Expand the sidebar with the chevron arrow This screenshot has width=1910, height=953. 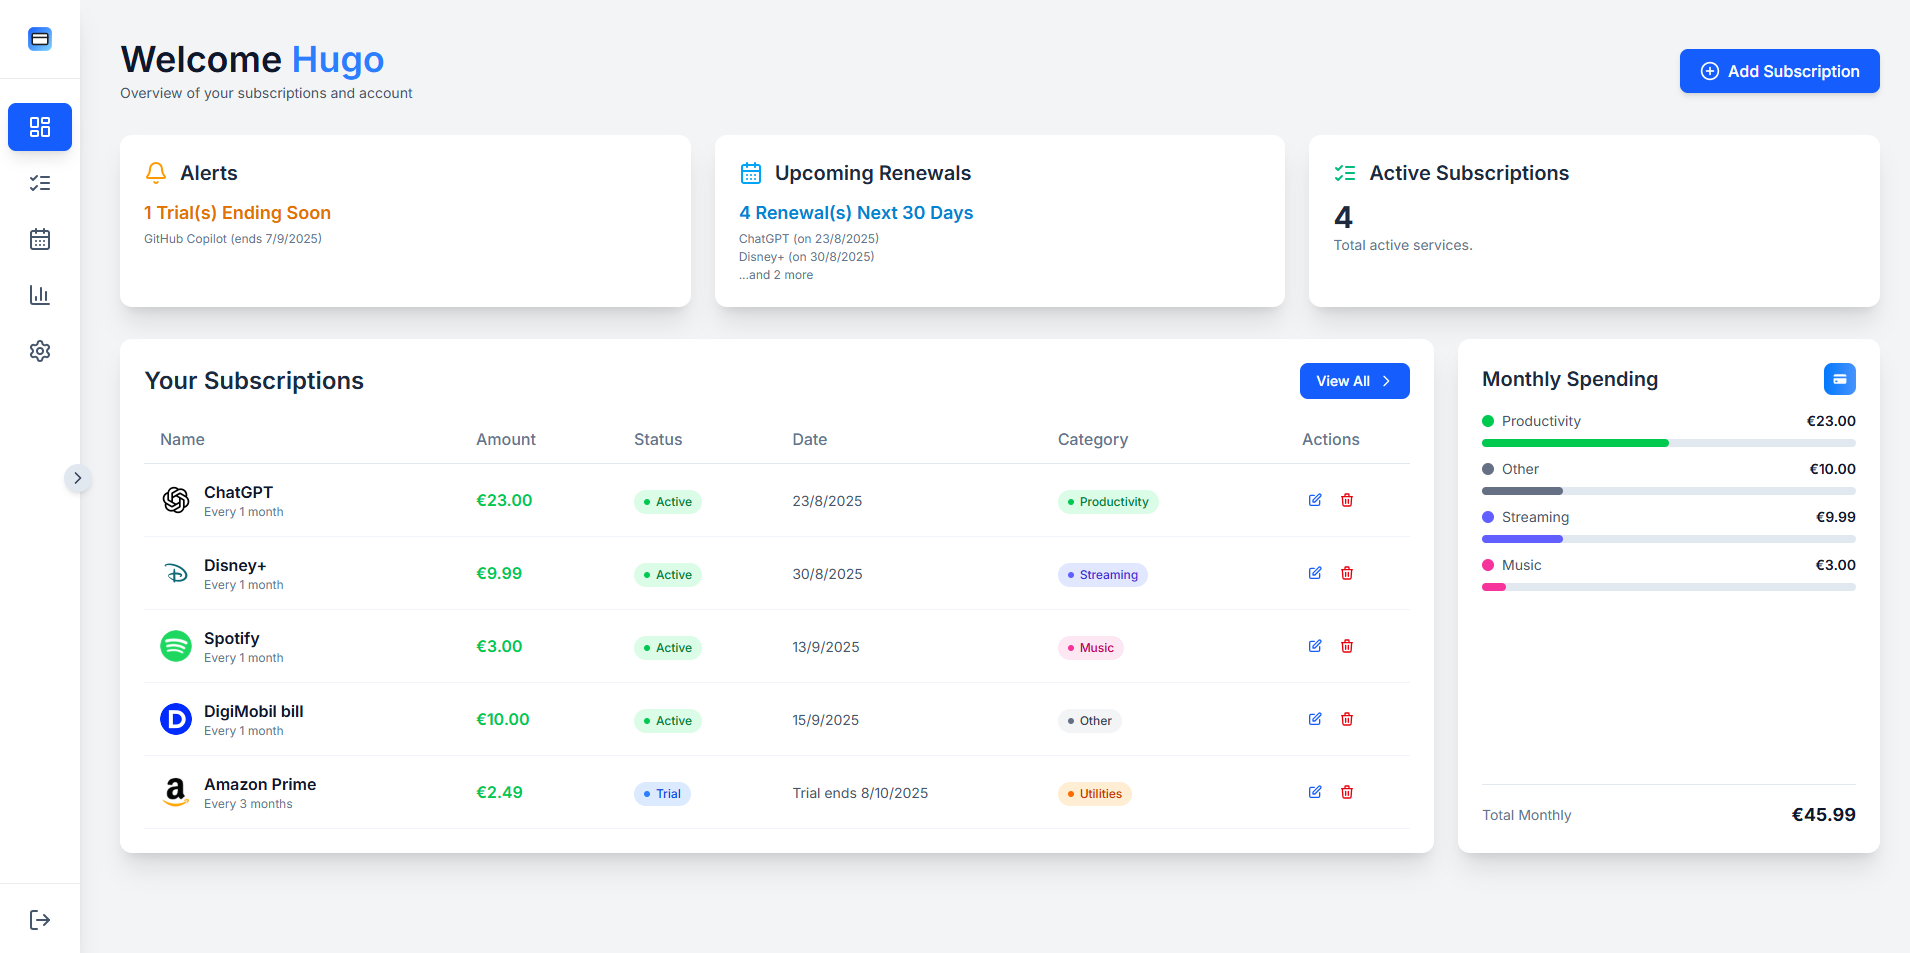[78, 478]
